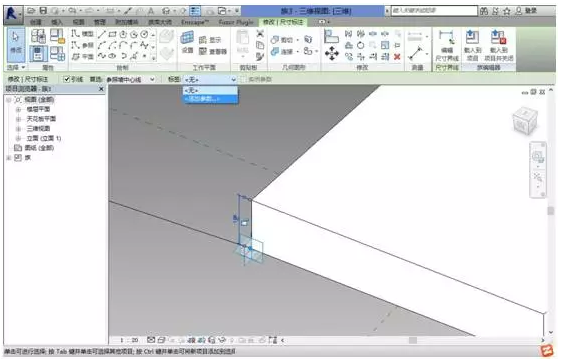Select the Align tool in Modify panel
The width and height of the screenshot is (563, 364).
pyautogui.click(x=331, y=37)
